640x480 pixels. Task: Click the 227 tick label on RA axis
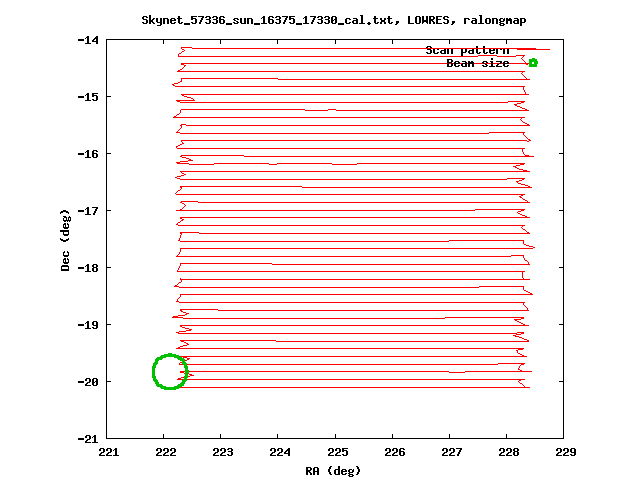[452, 452]
